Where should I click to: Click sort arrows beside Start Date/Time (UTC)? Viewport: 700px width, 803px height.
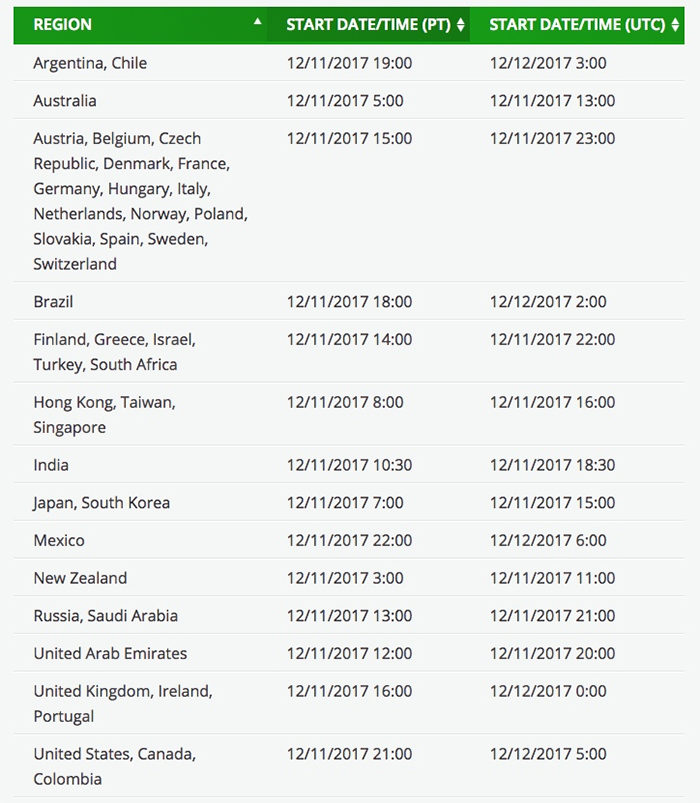pos(676,25)
